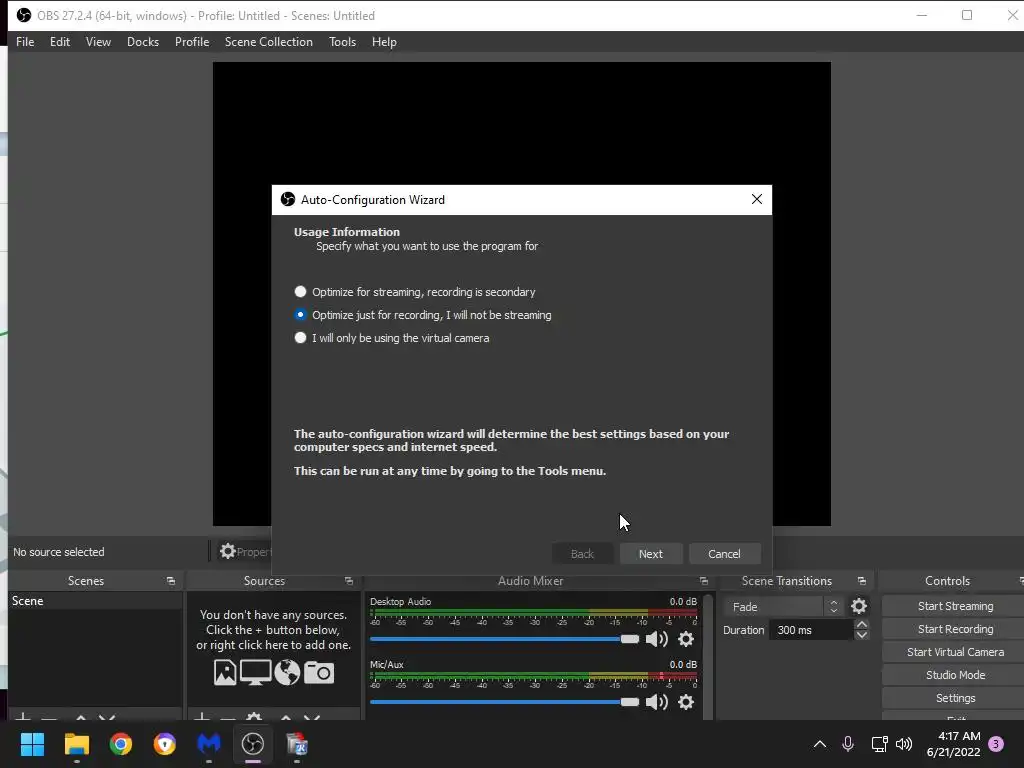Adjust the Mic/Aux volume slider
This screenshot has width=1024, height=768.
[x=504, y=702]
